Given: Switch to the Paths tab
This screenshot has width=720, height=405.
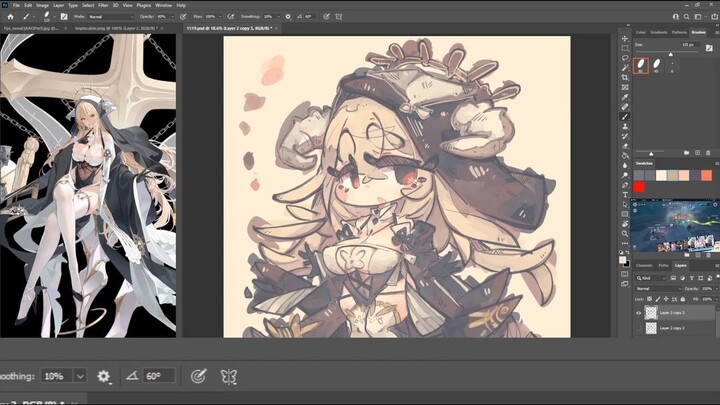Looking at the screenshot, I should click(x=664, y=265).
